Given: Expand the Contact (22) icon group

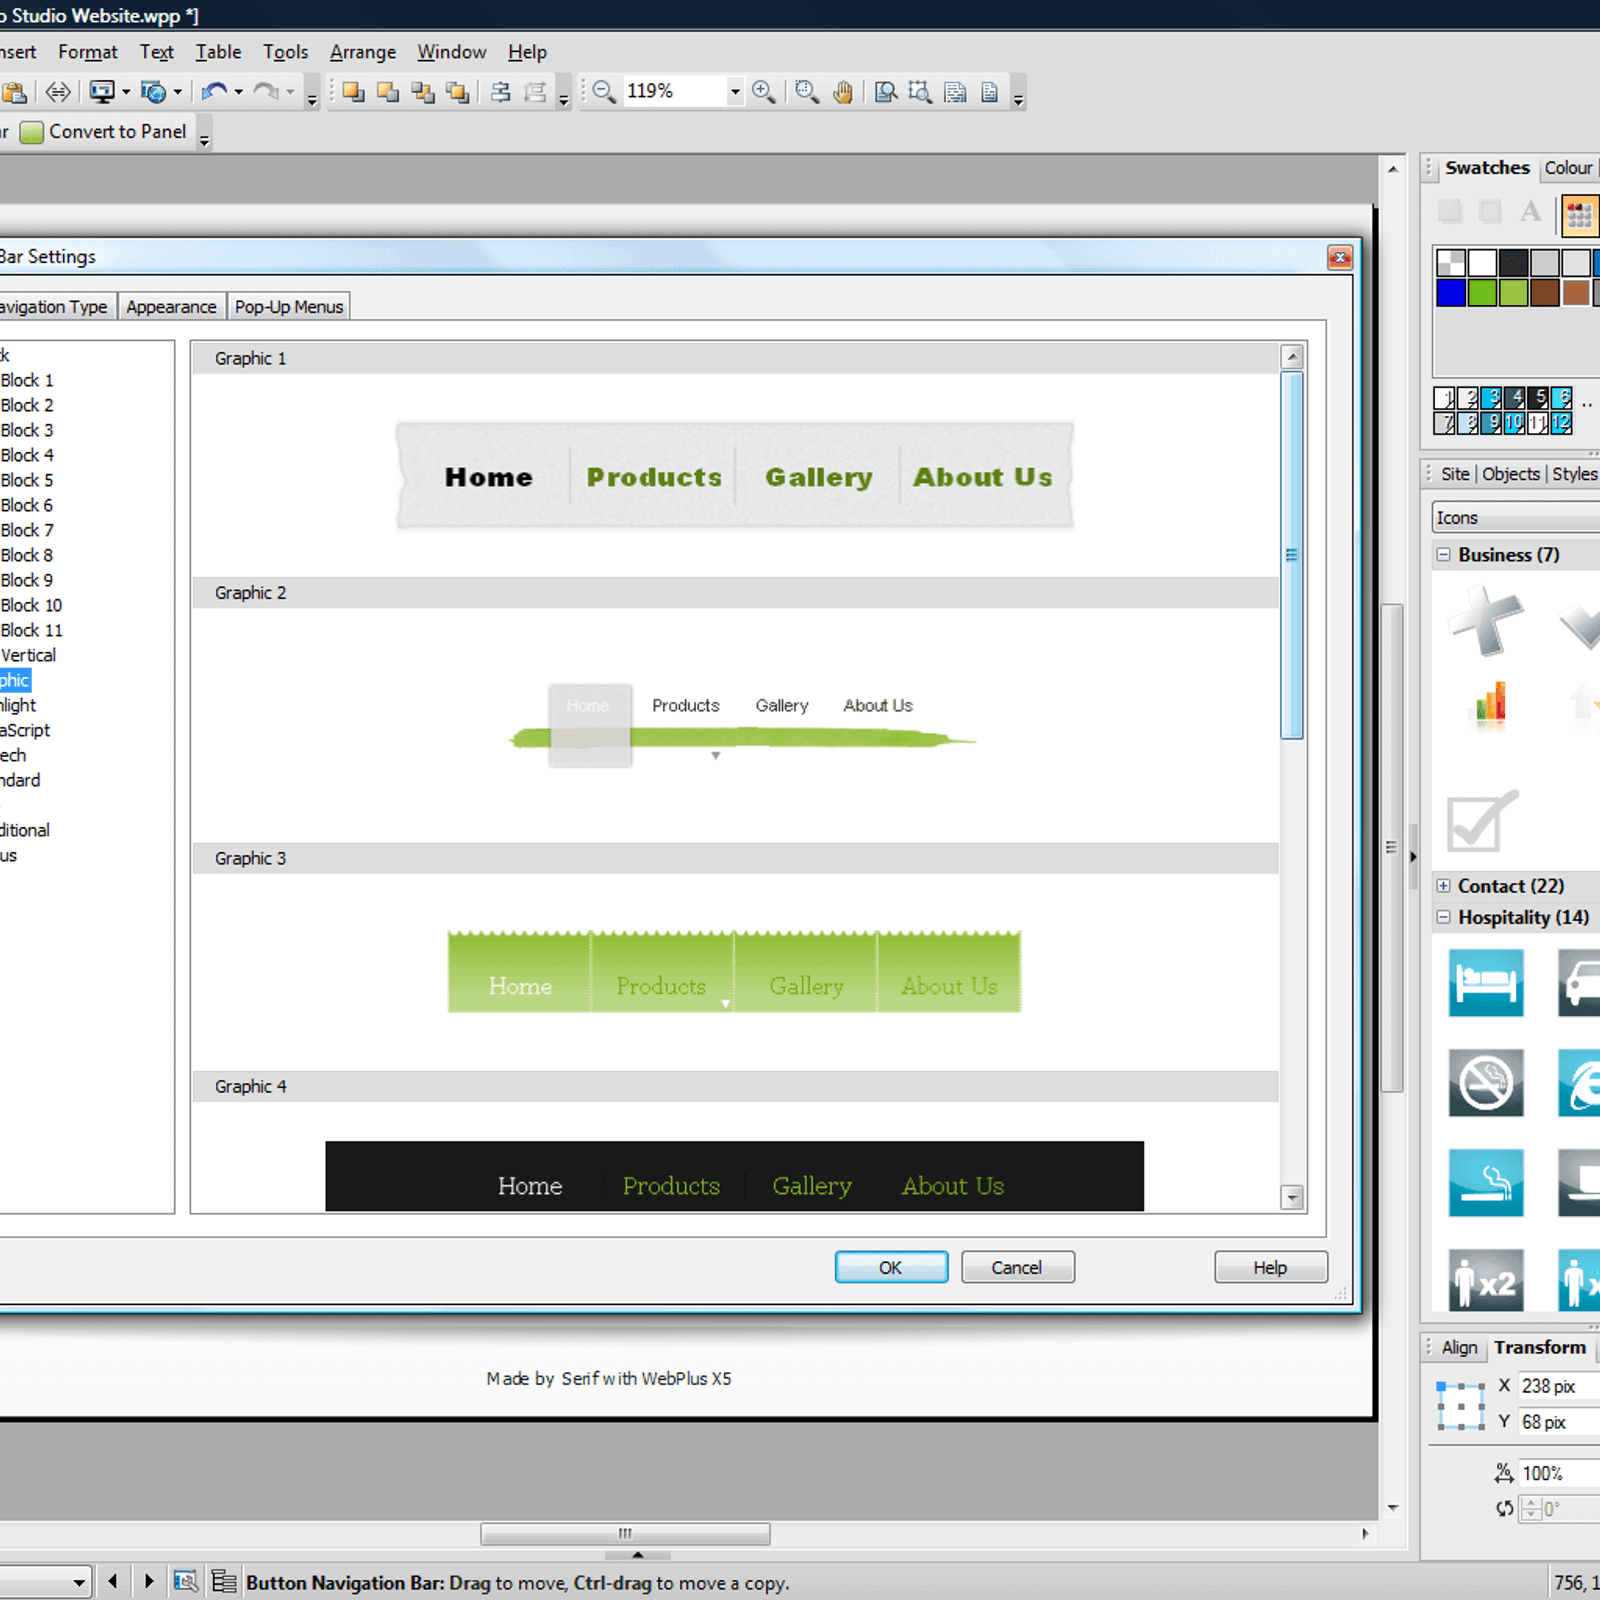Looking at the screenshot, I should tap(1443, 885).
